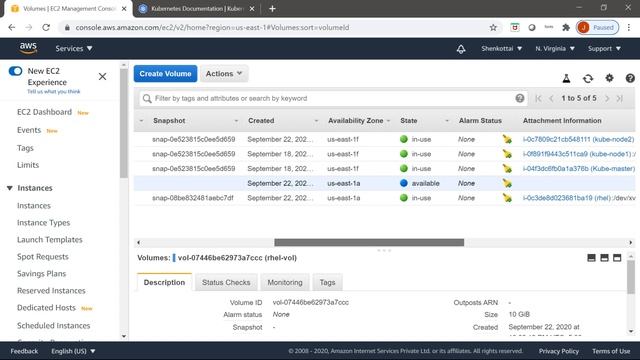Open Chrome's three-dot menu

coord(629,27)
